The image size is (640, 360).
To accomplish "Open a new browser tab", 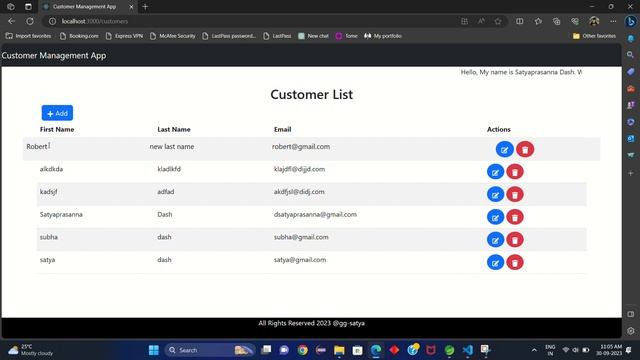I will tap(145, 7).
